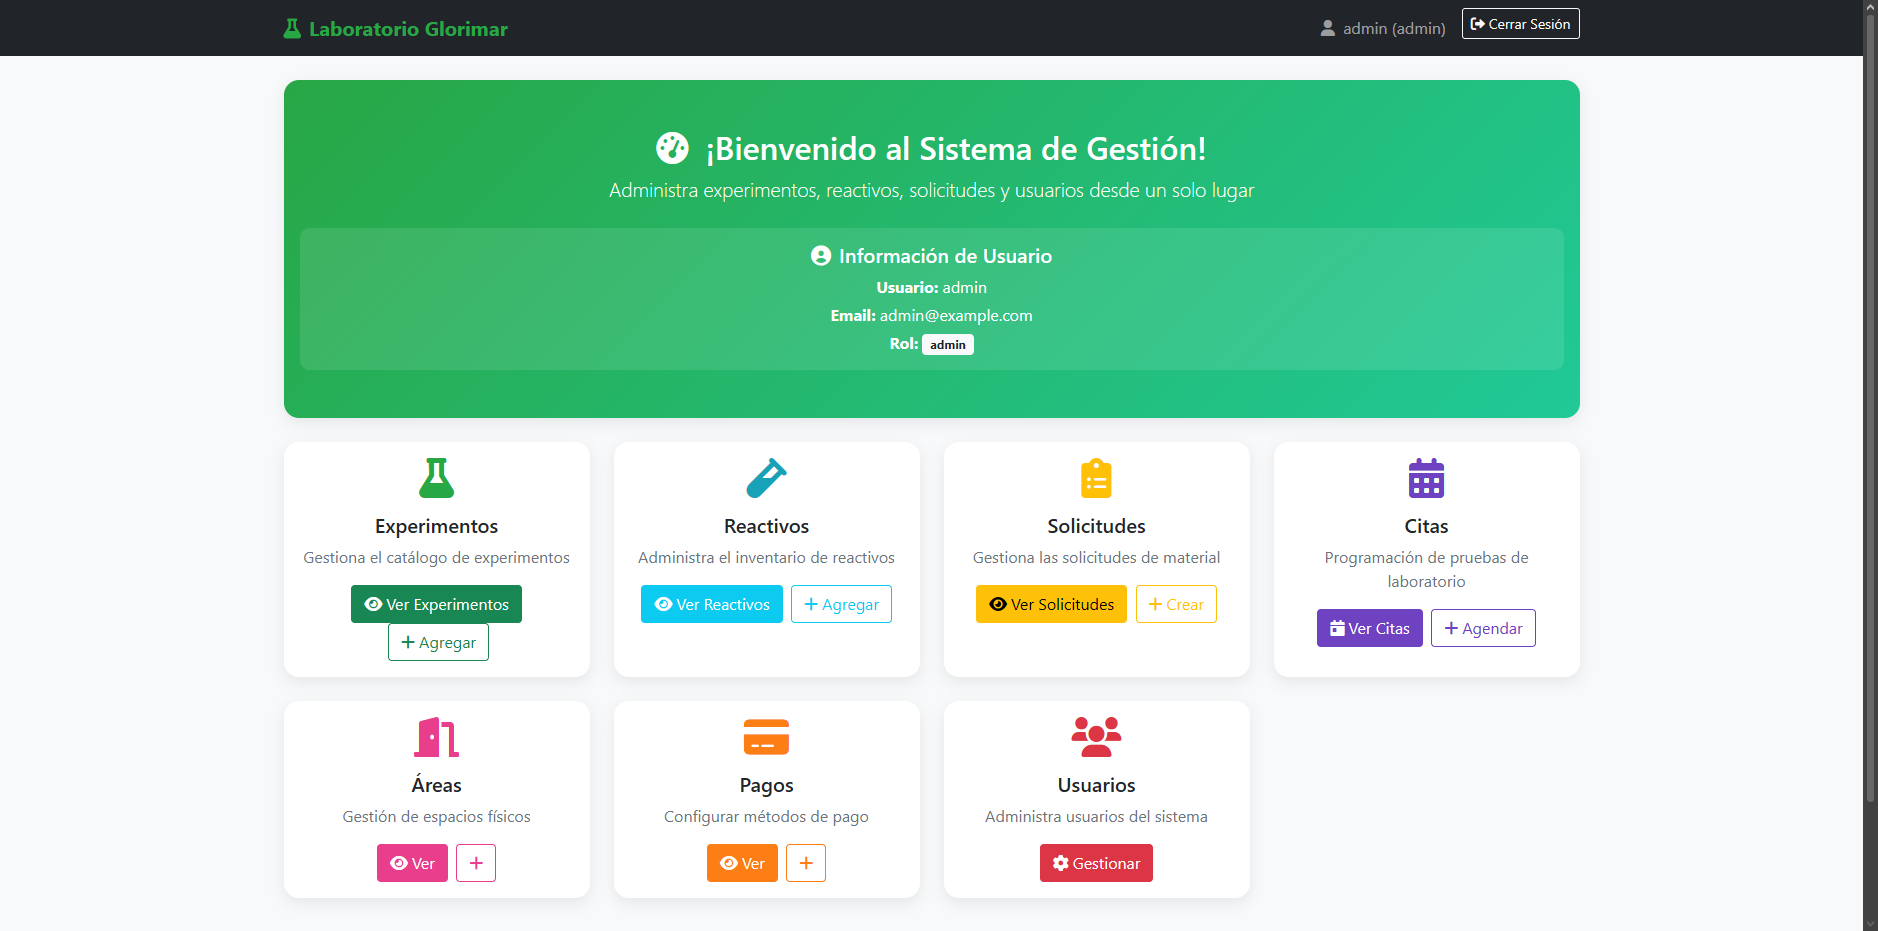Open the Ver Citas button
Image resolution: width=1878 pixels, height=931 pixels.
click(x=1370, y=628)
